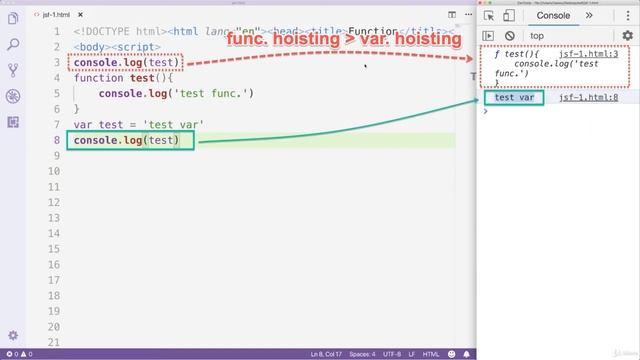
Task: Show the console sidebar
Action: click(x=488, y=36)
